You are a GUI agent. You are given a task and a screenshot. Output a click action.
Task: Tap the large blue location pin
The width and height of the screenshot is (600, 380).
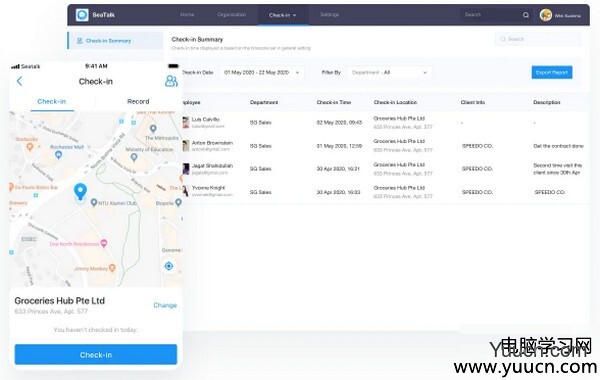tap(80, 191)
